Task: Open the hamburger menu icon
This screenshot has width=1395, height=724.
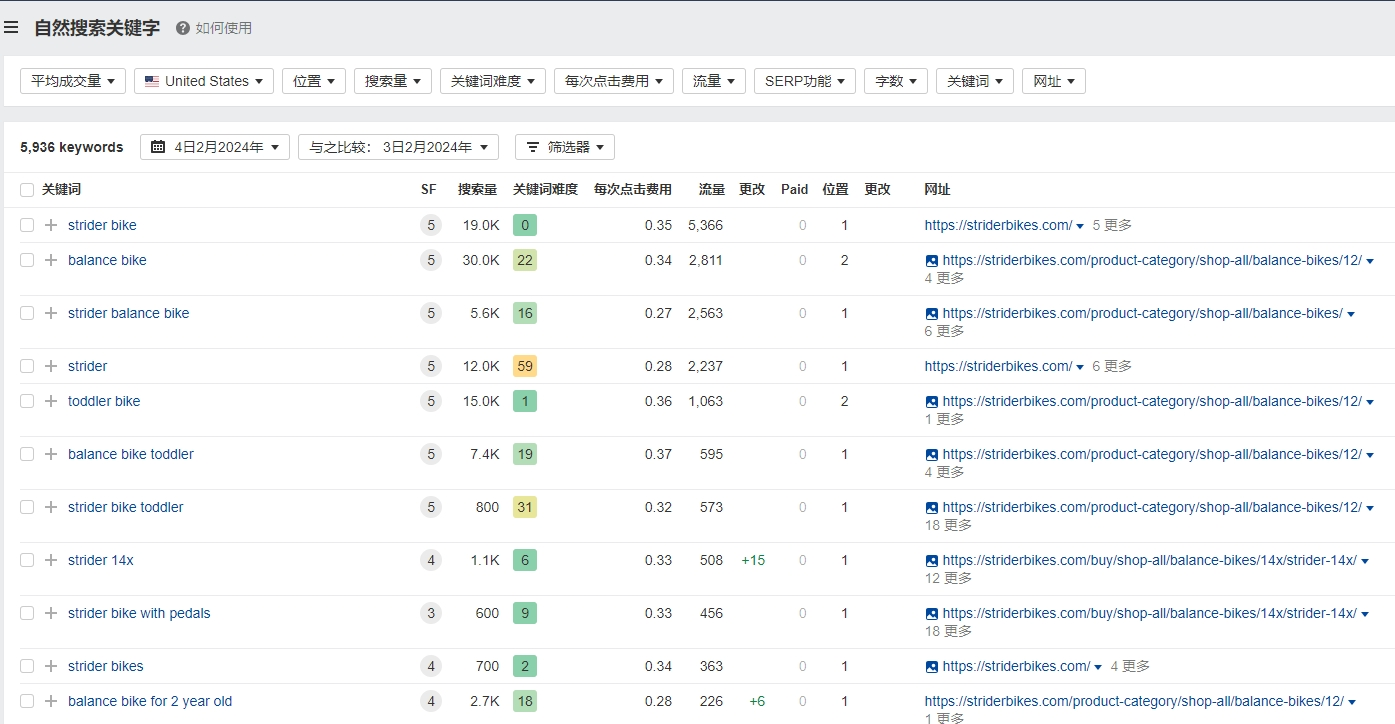Action: (x=11, y=28)
